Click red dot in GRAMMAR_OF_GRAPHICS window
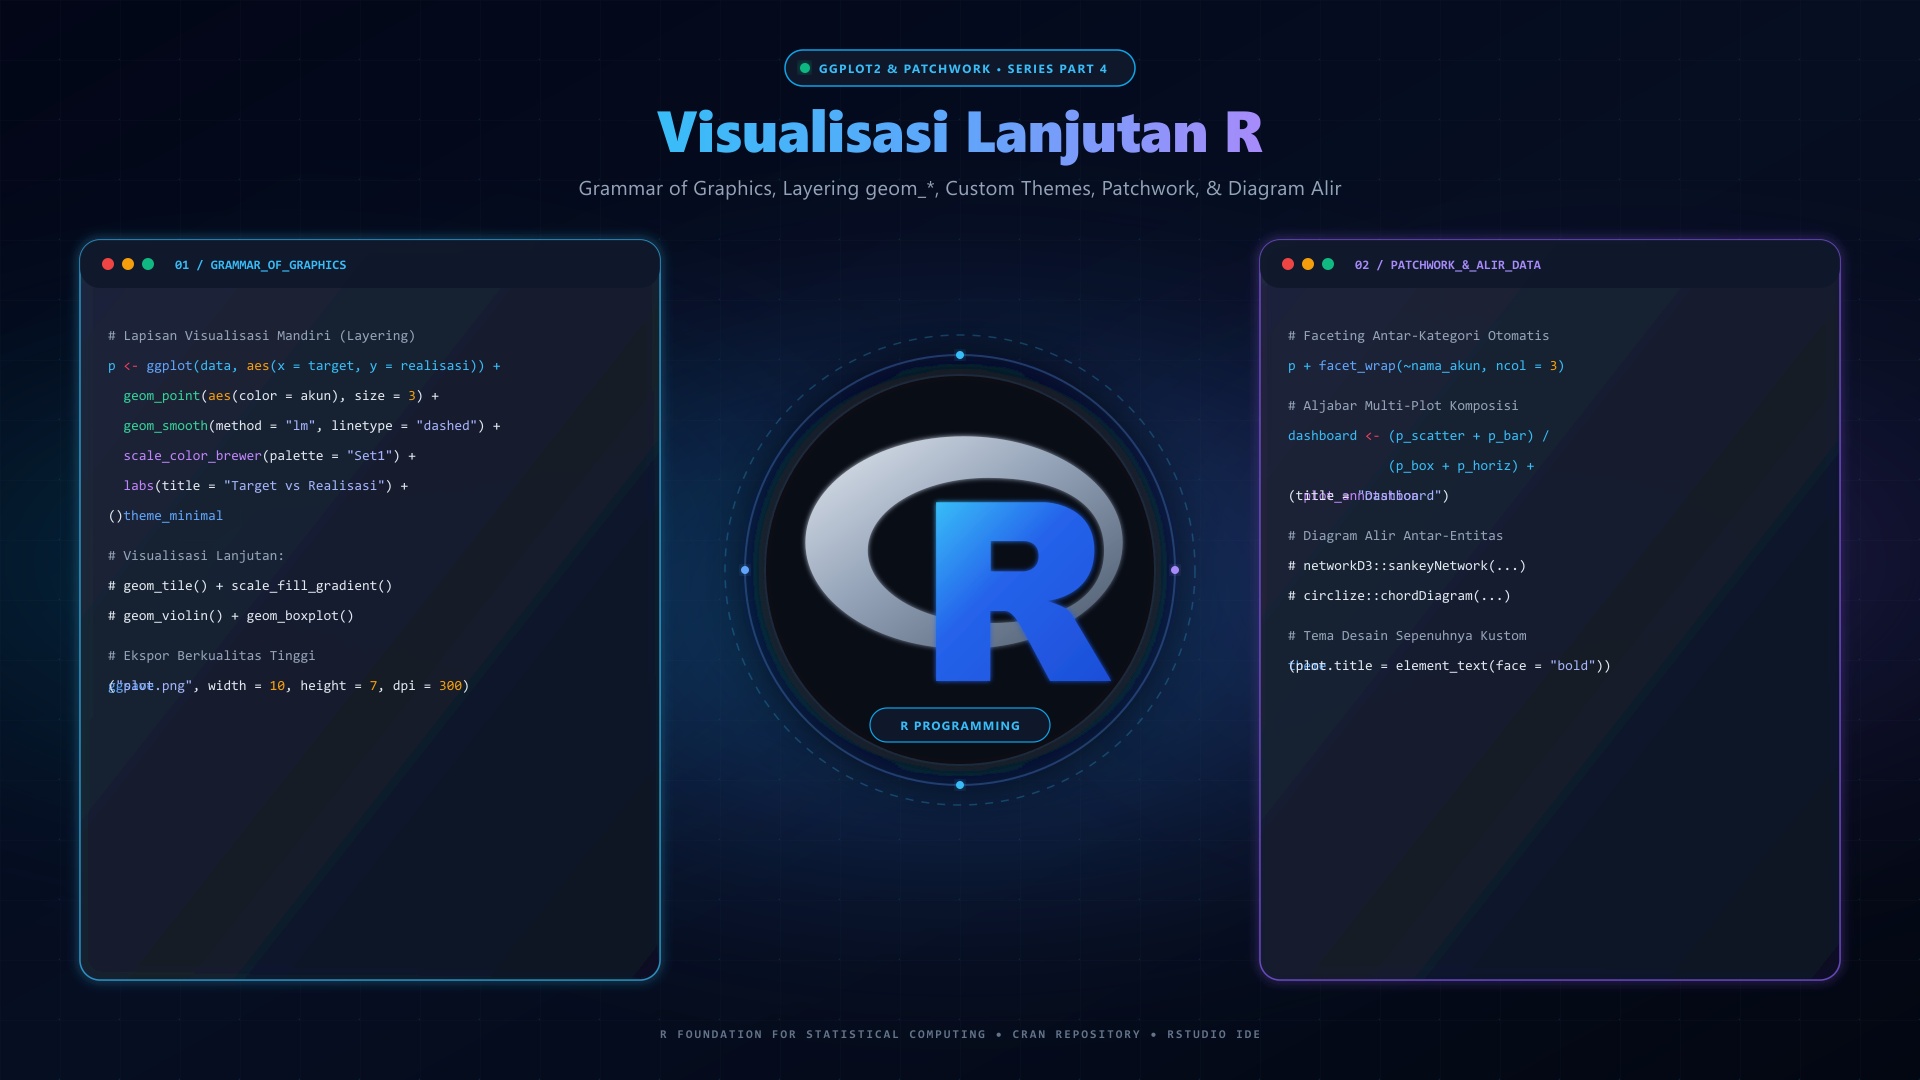This screenshot has height=1080, width=1920. tap(108, 264)
